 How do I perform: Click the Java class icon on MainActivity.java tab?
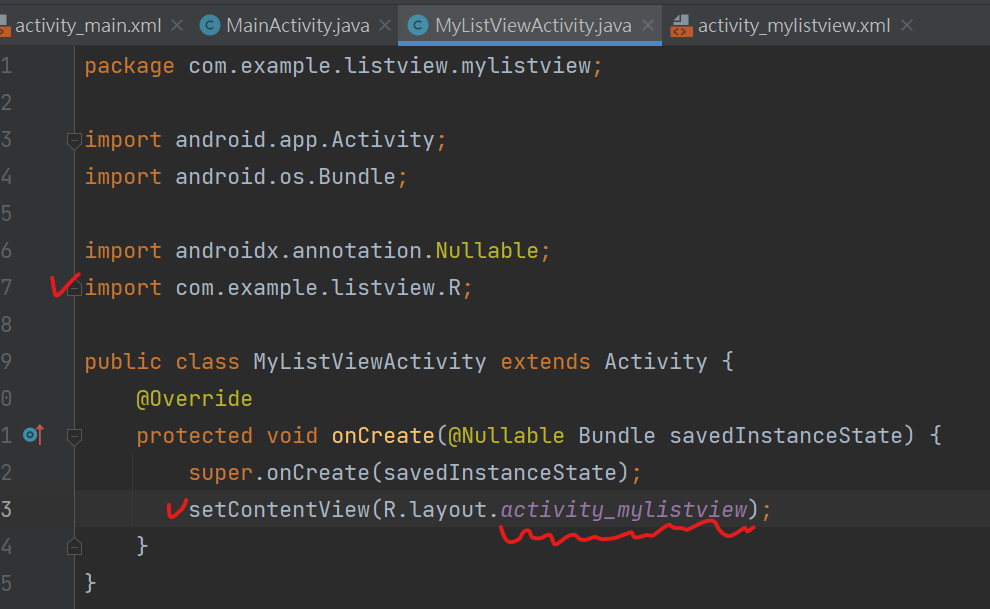[x=210, y=25]
